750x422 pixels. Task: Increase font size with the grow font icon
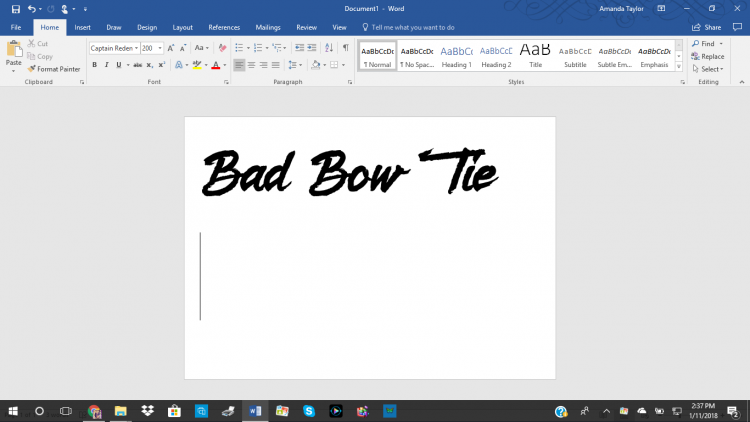(171, 48)
